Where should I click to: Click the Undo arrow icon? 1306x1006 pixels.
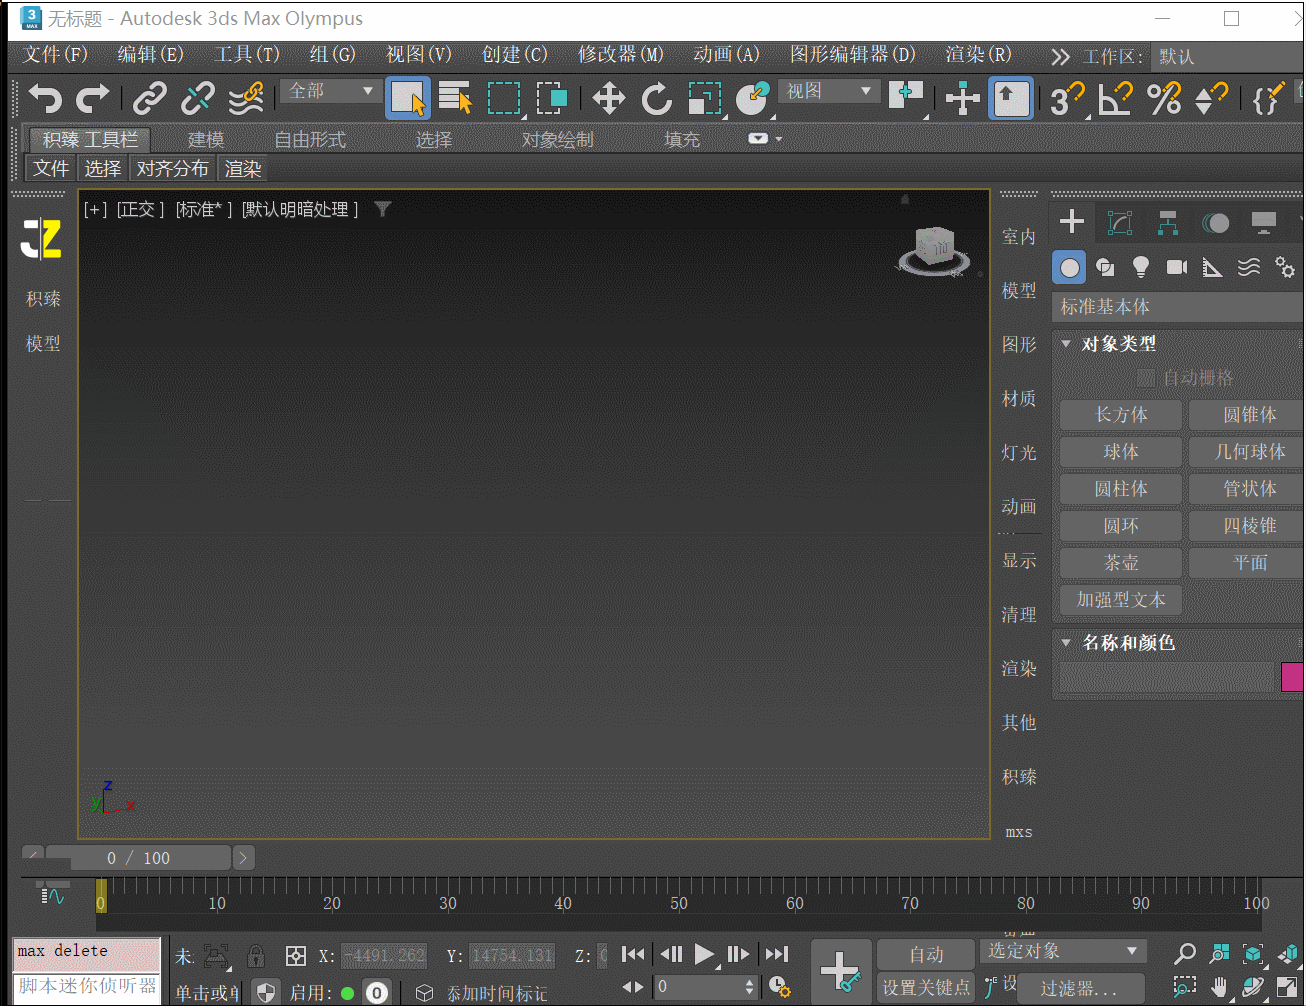pyautogui.click(x=45, y=98)
